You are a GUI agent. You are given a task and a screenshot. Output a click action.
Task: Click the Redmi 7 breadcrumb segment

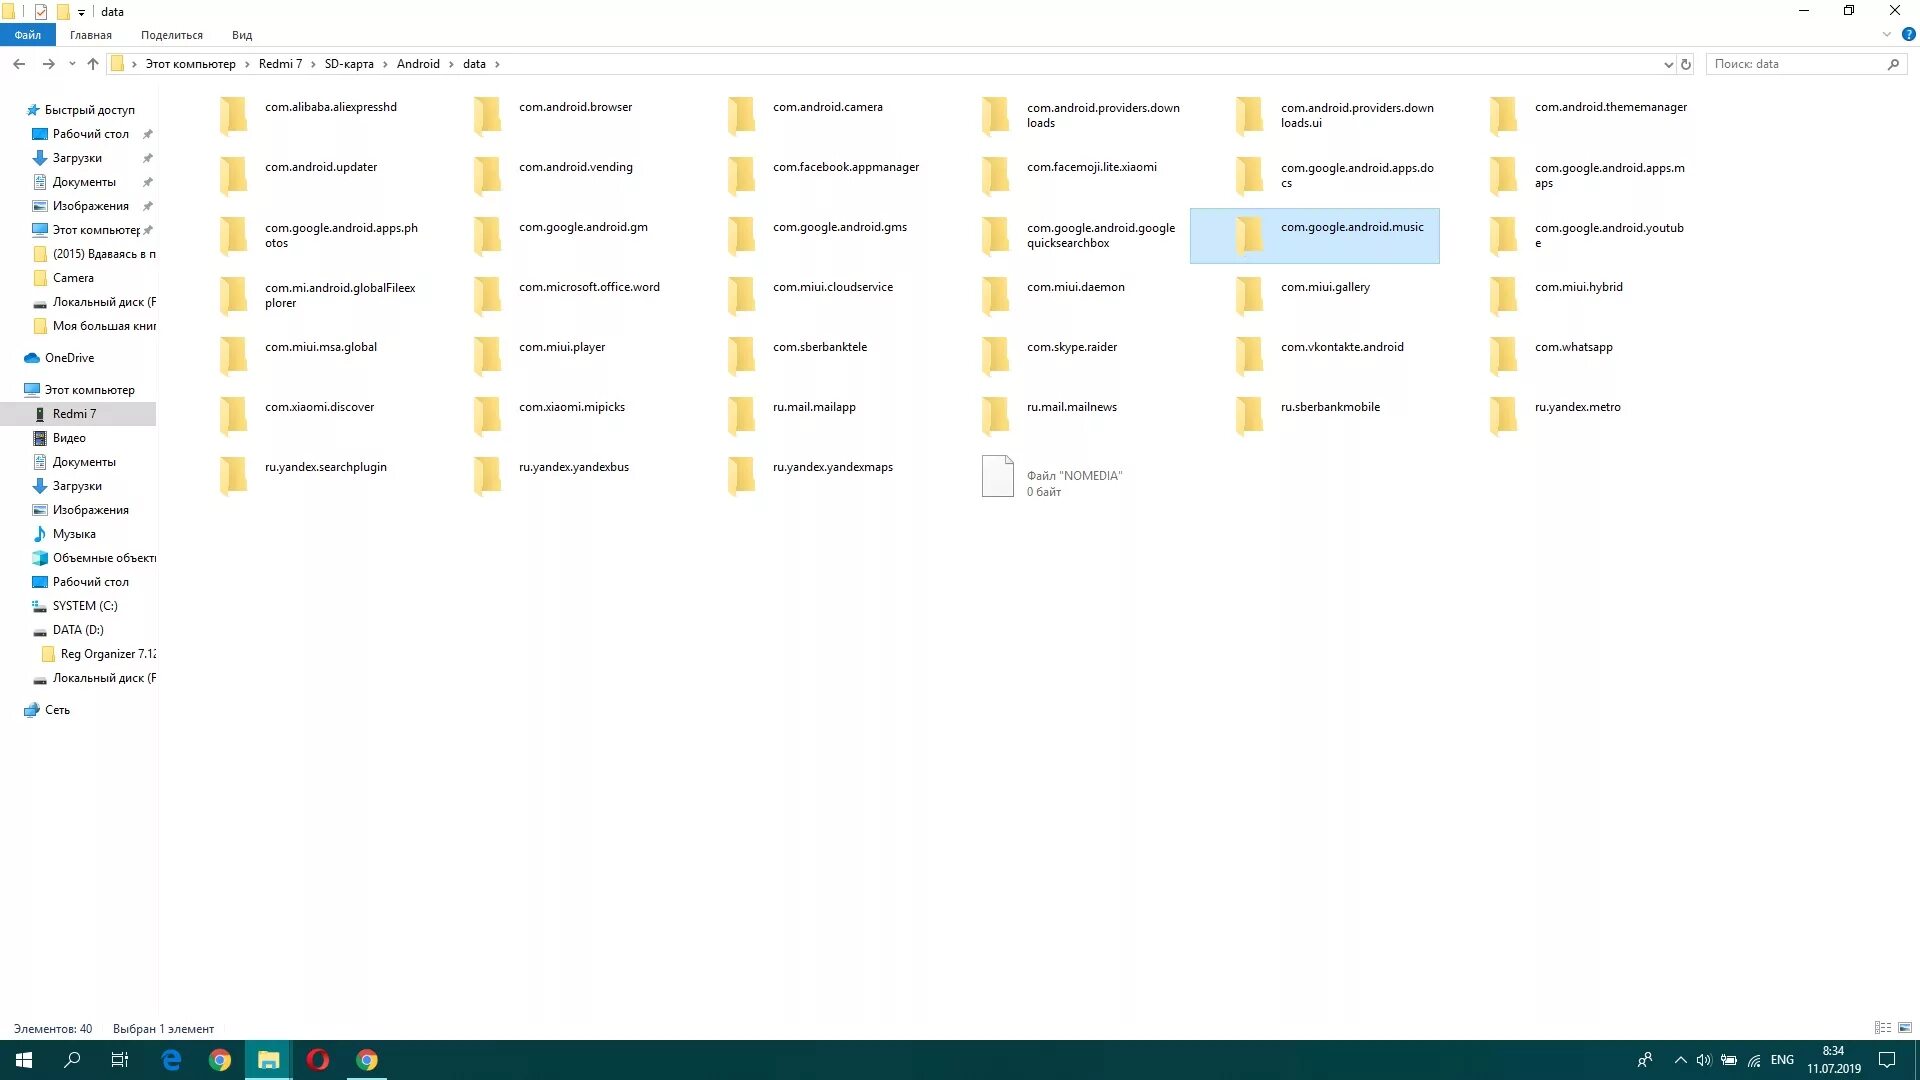point(280,64)
